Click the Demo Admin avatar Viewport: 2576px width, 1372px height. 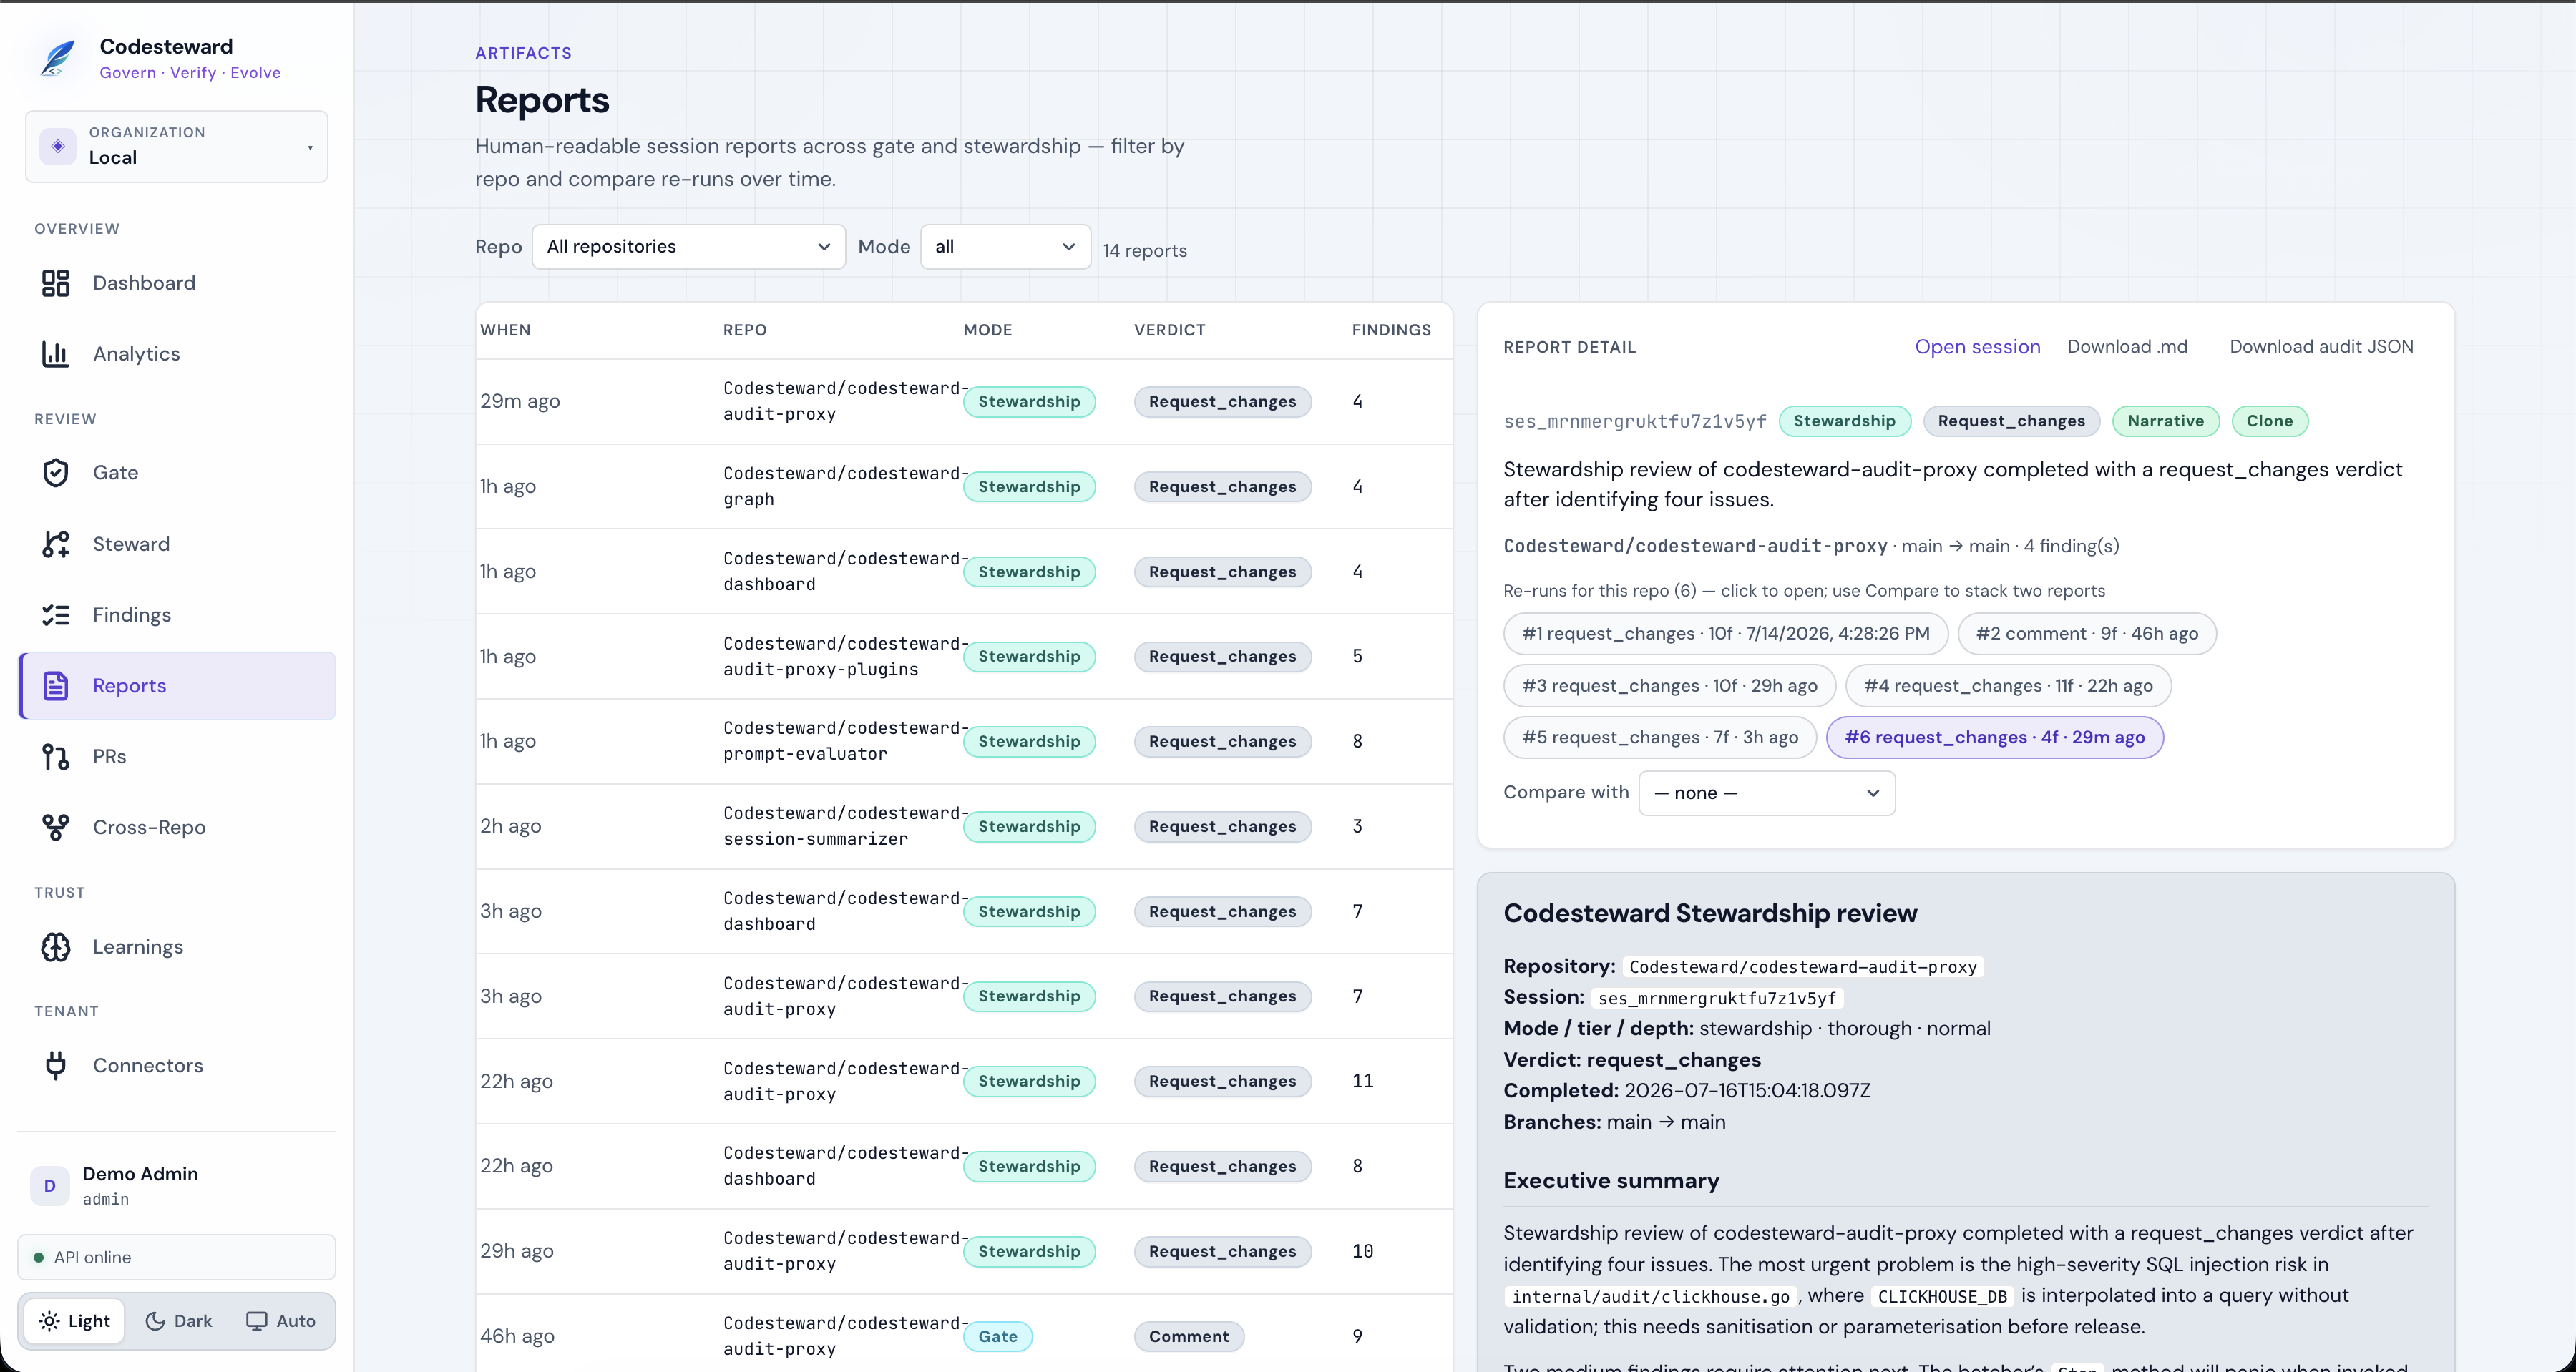click(x=50, y=1186)
